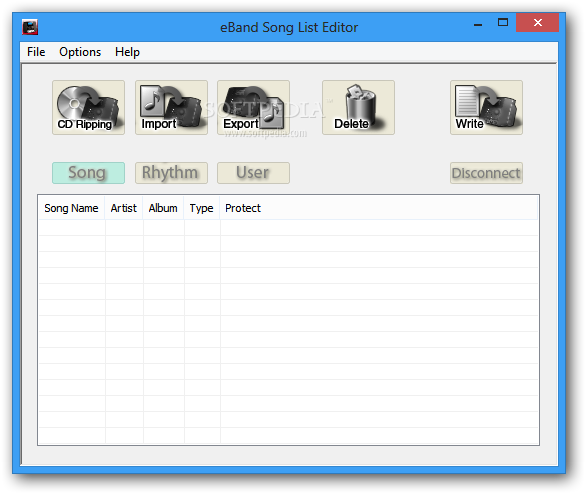
Task: Click the Write to device icon
Action: [486, 107]
